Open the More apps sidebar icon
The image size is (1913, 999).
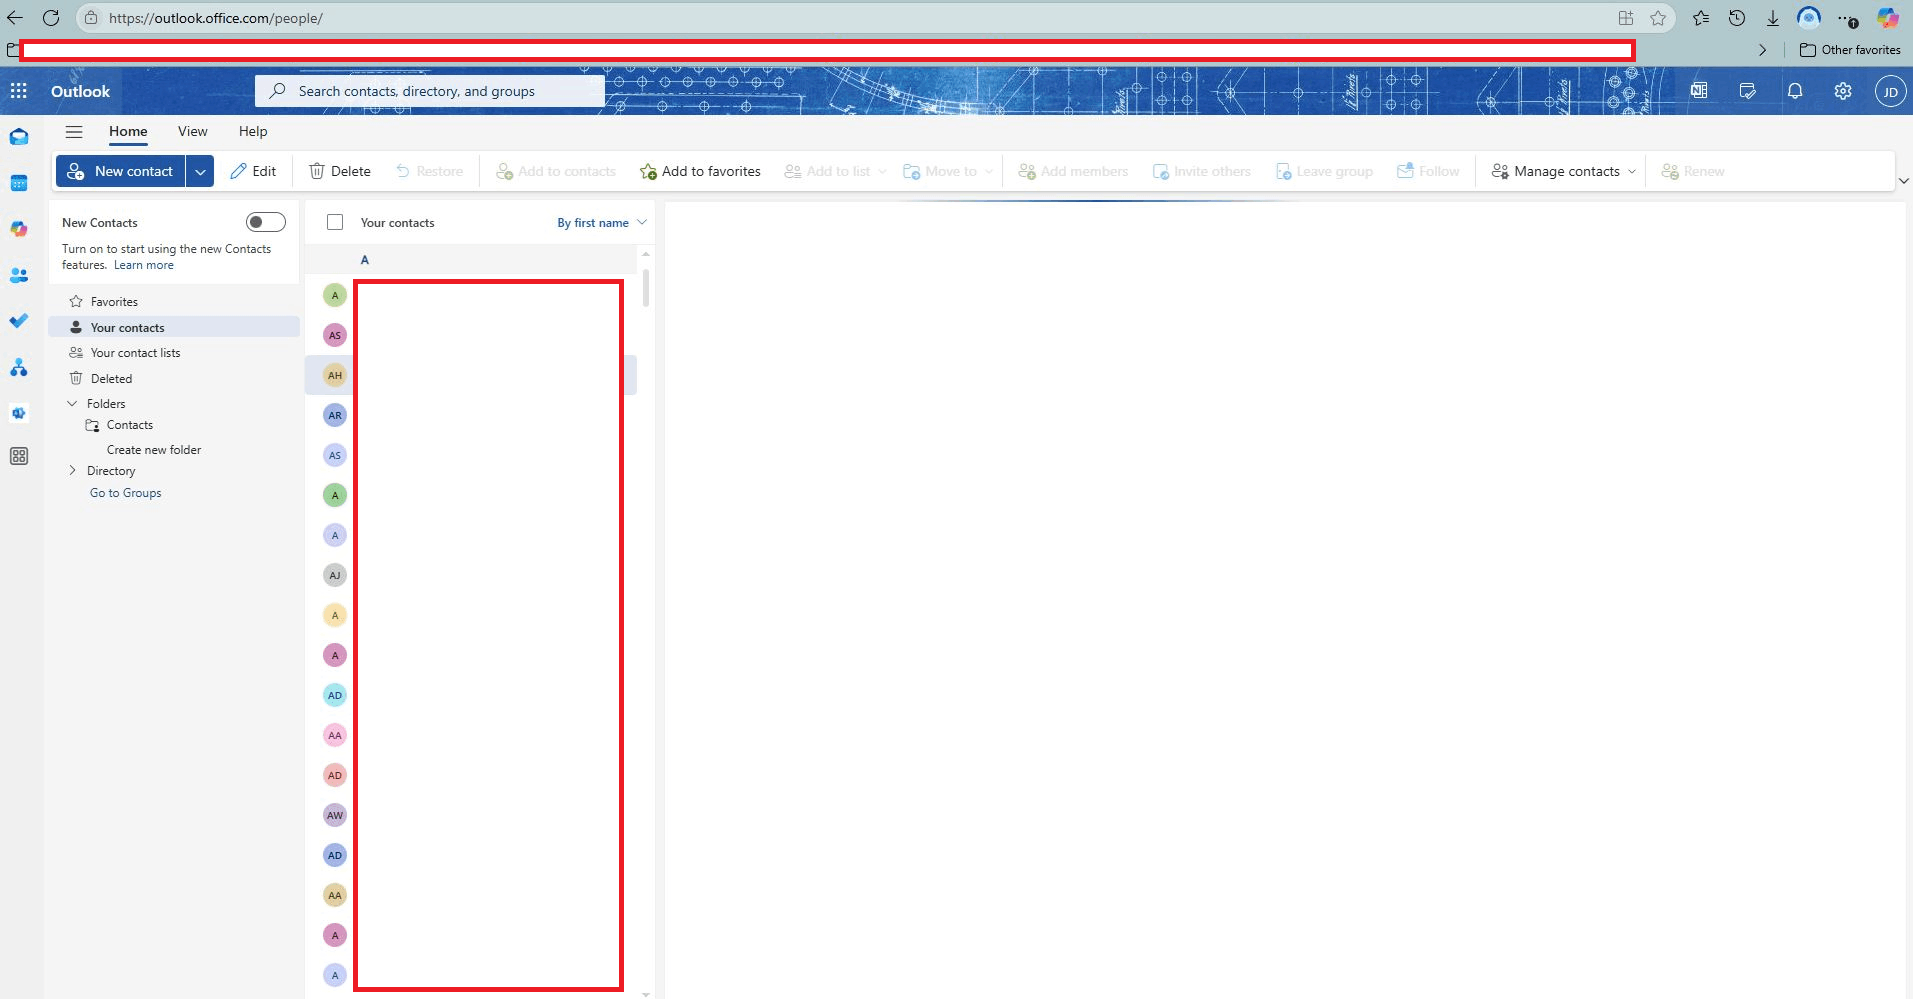(19, 456)
